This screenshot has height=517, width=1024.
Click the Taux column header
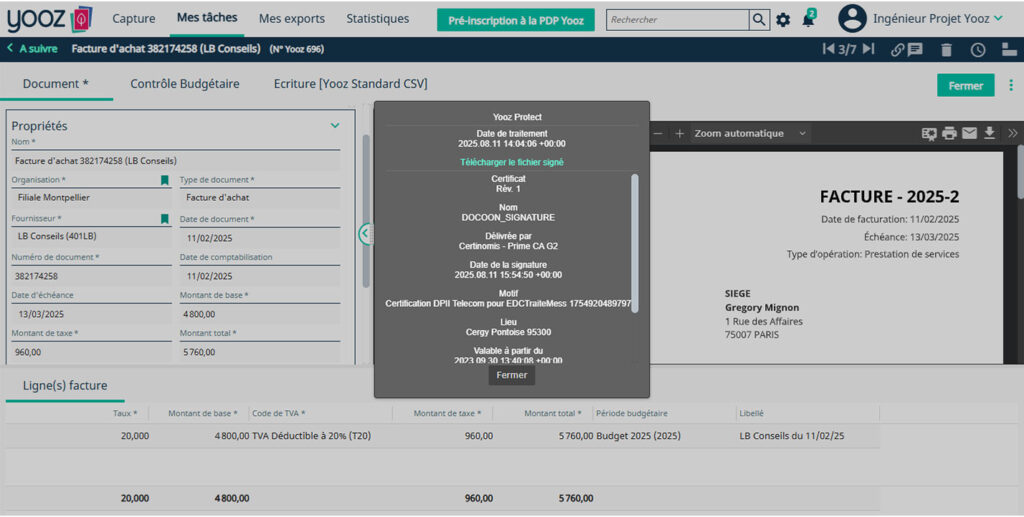[x=125, y=413]
